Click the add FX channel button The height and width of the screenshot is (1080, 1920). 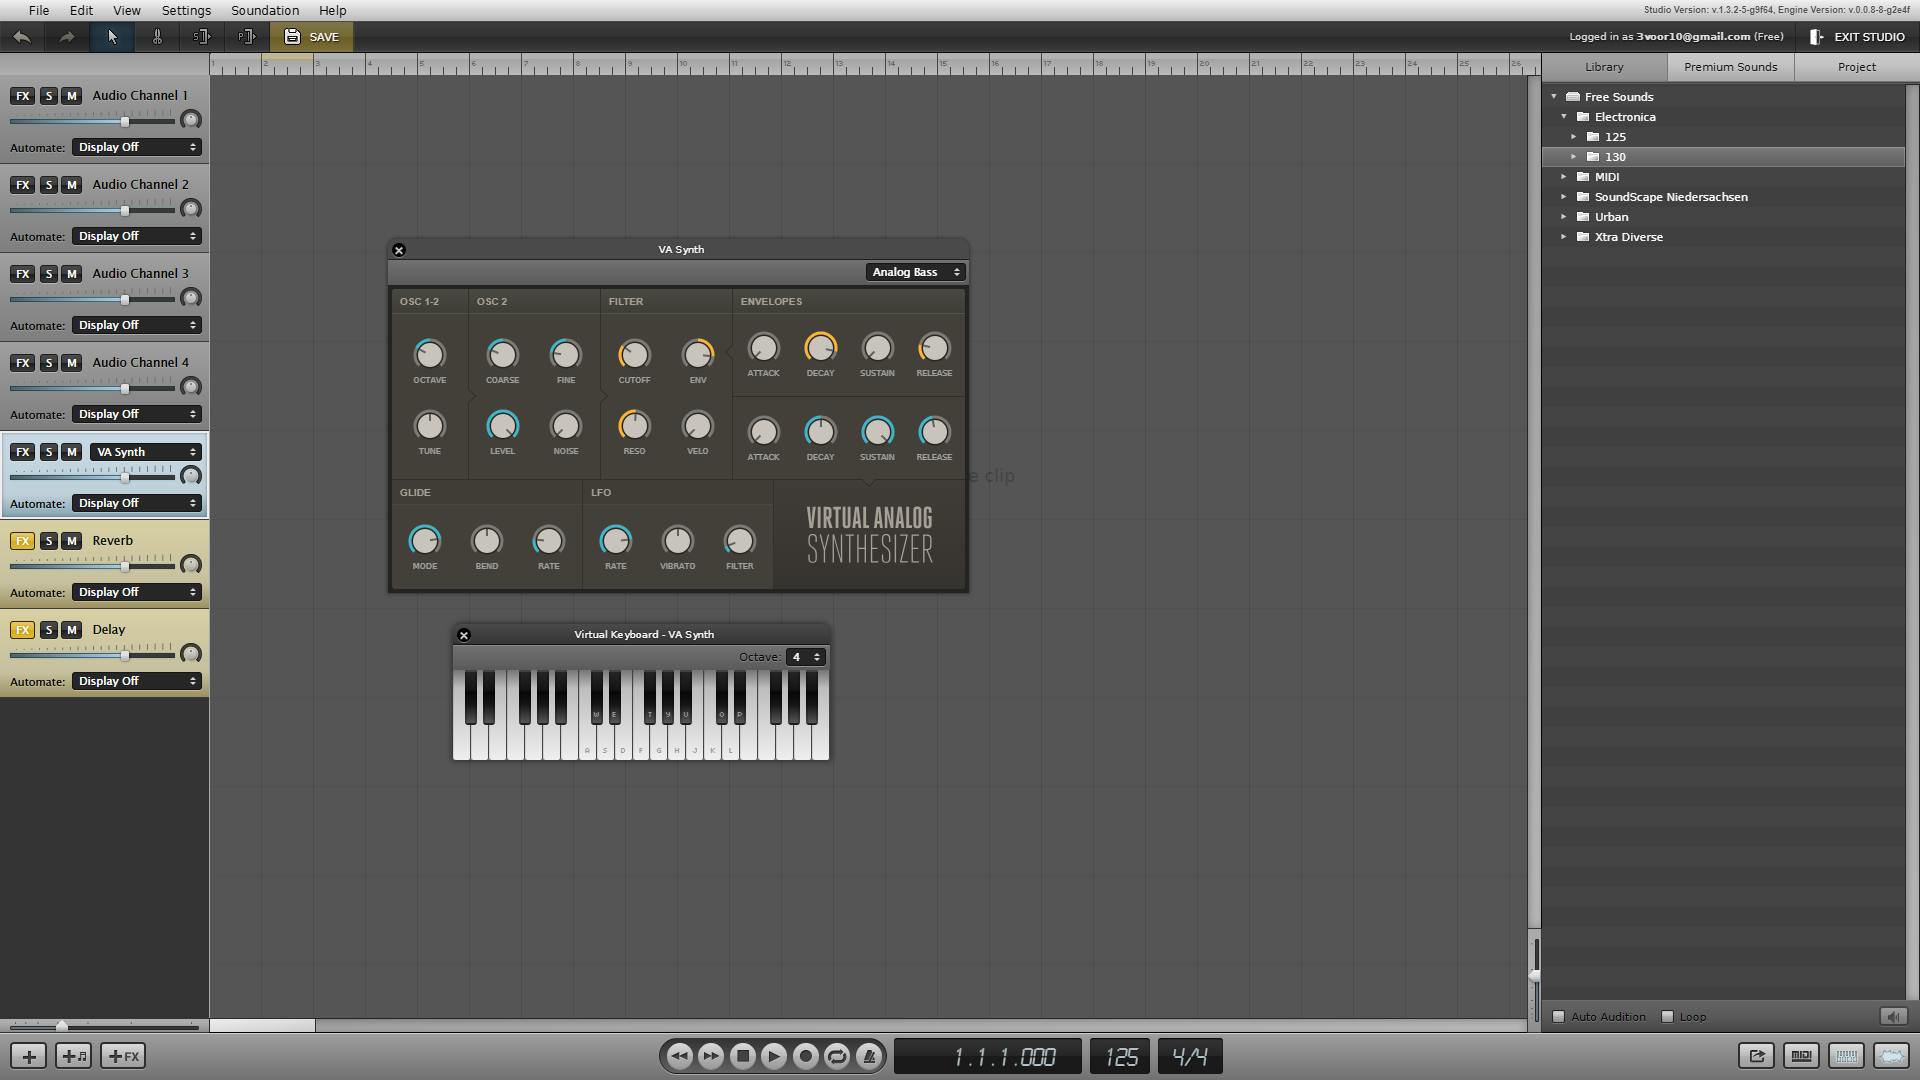click(x=124, y=1056)
